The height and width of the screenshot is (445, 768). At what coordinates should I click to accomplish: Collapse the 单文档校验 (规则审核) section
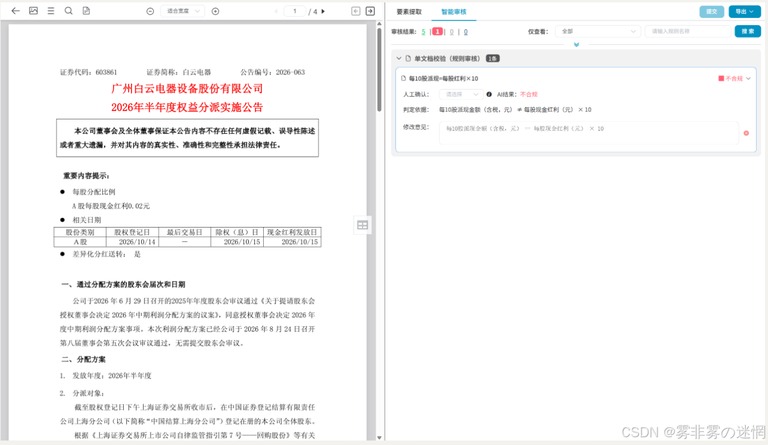399,58
